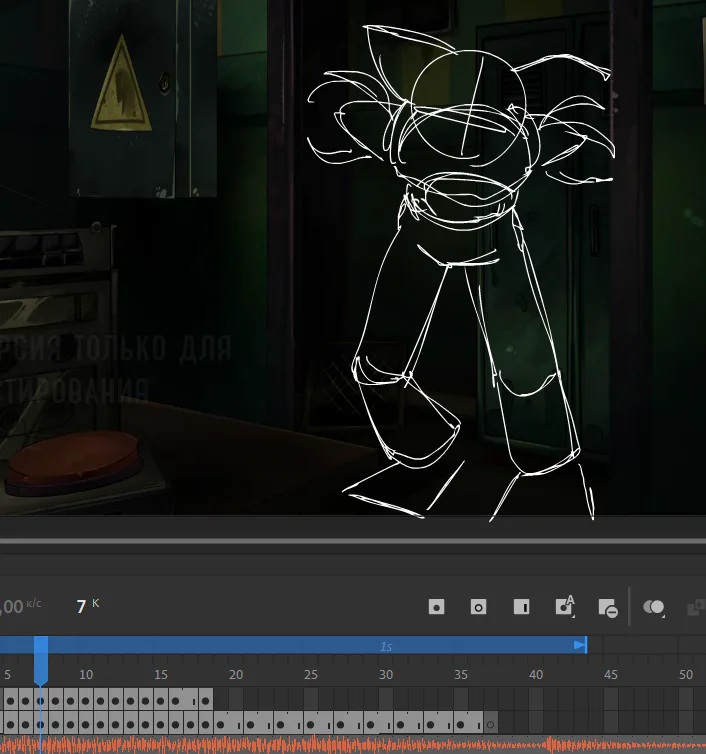Click the Insert Frame icon
The width and height of the screenshot is (706, 754).
521,607
